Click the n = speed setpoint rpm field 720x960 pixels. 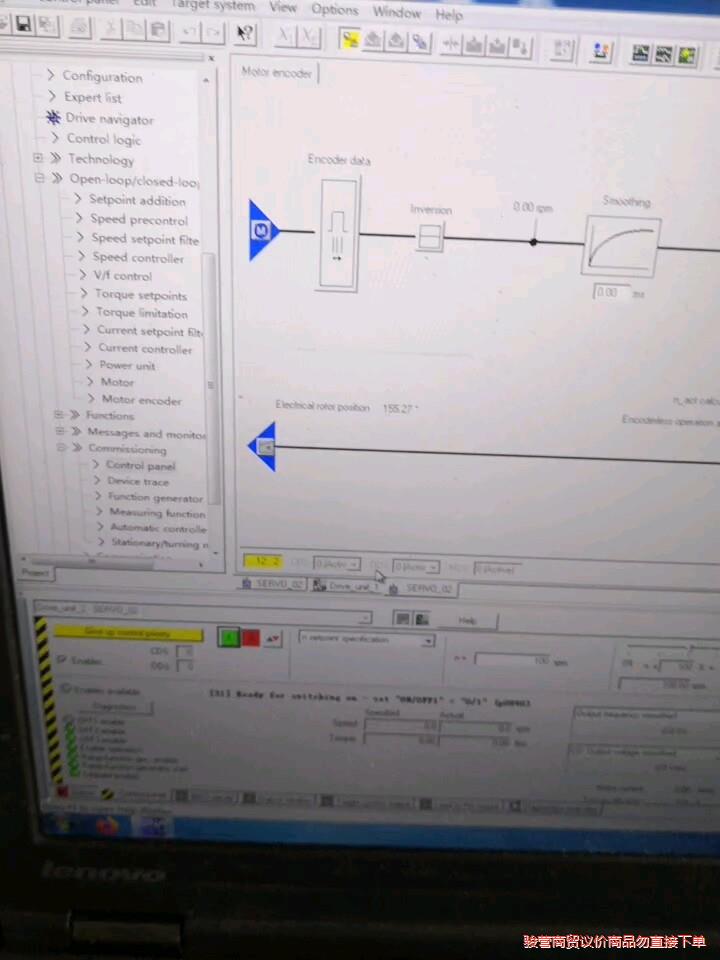[x=513, y=660]
